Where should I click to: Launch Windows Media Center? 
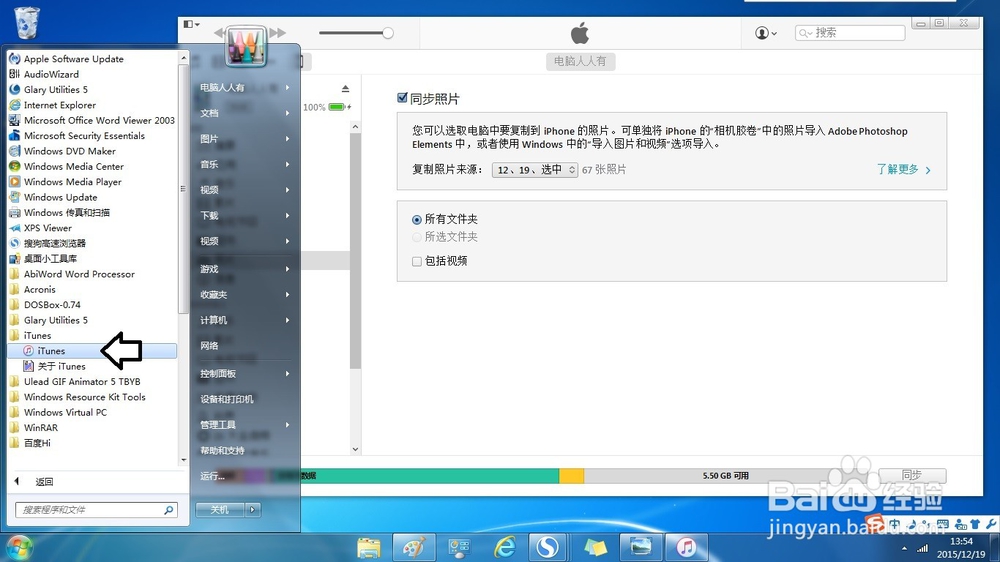point(66,166)
